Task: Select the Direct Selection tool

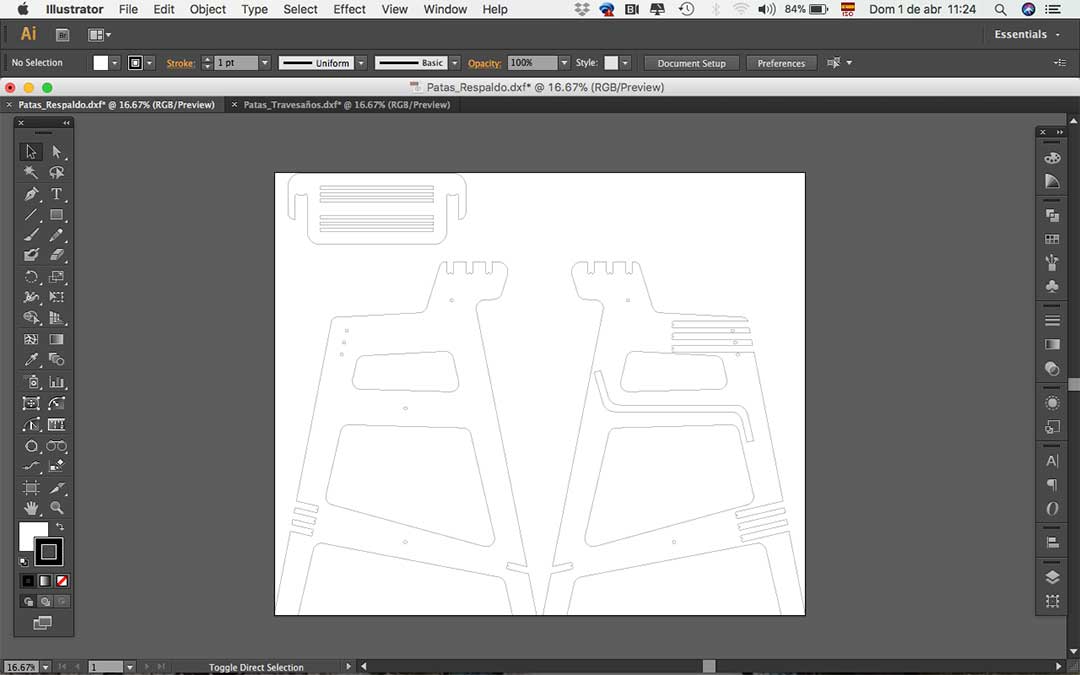Action: point(56,152)
